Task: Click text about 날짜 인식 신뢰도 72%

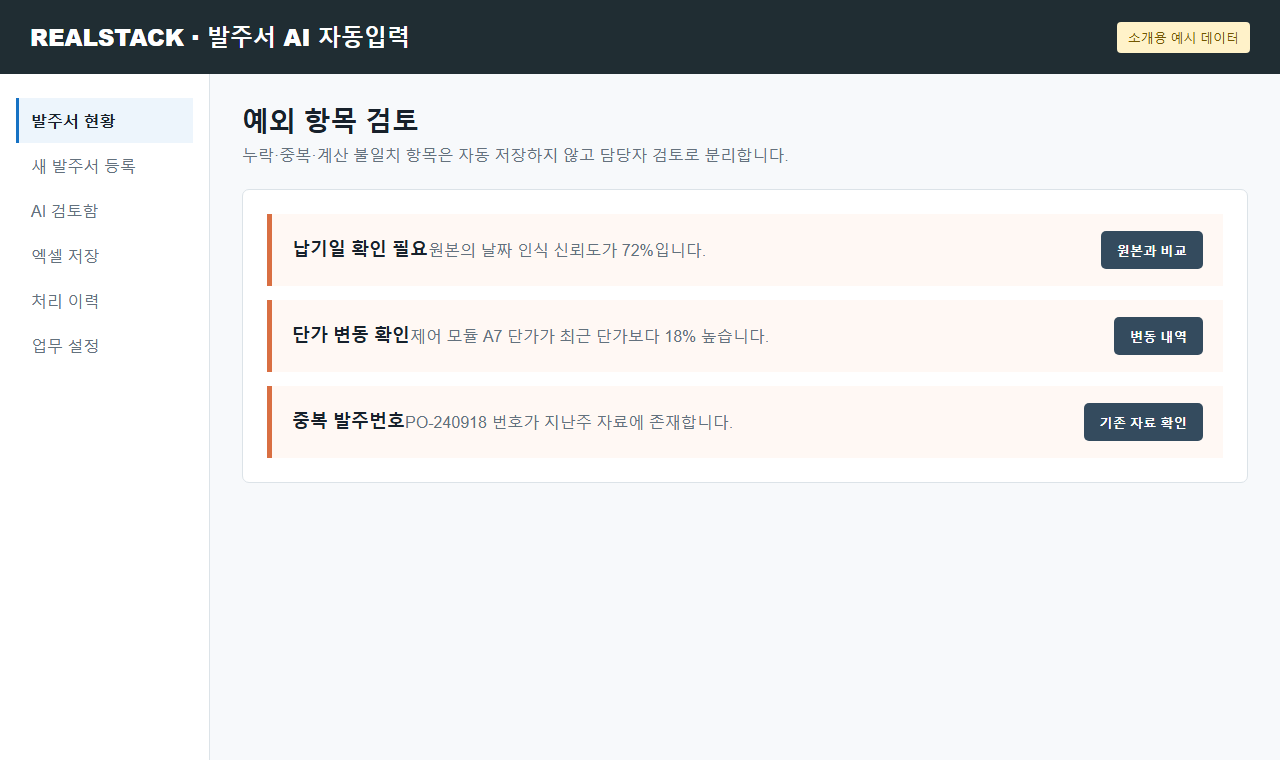Action: click(567, 250)
